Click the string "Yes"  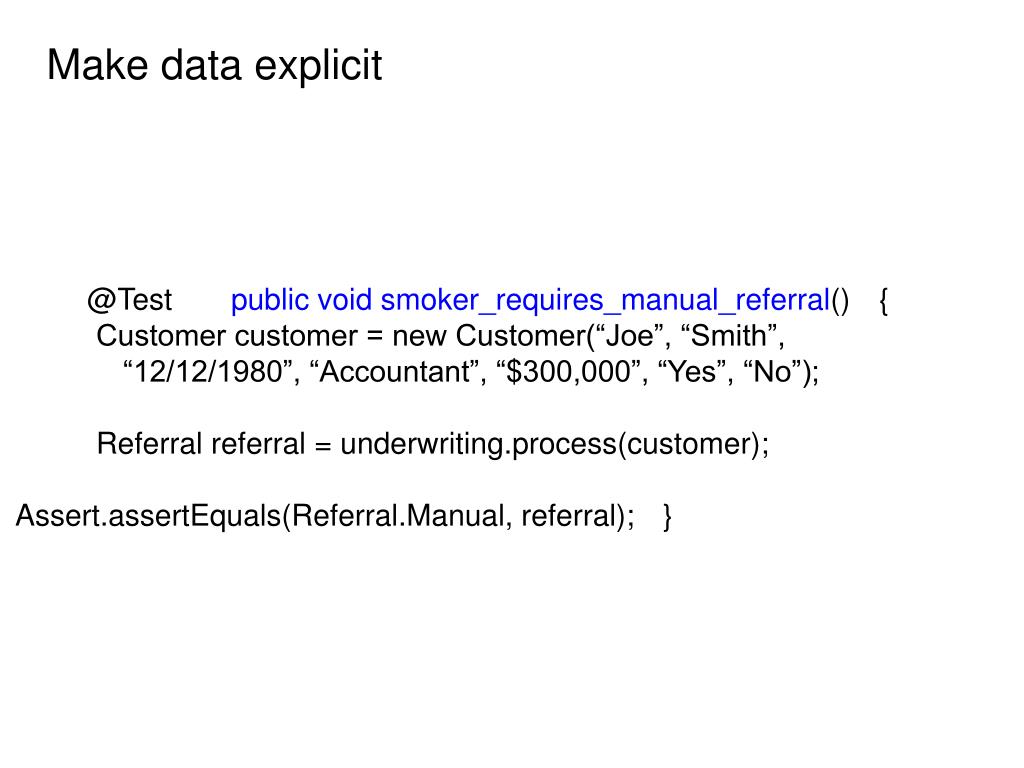tap(692, 372)
